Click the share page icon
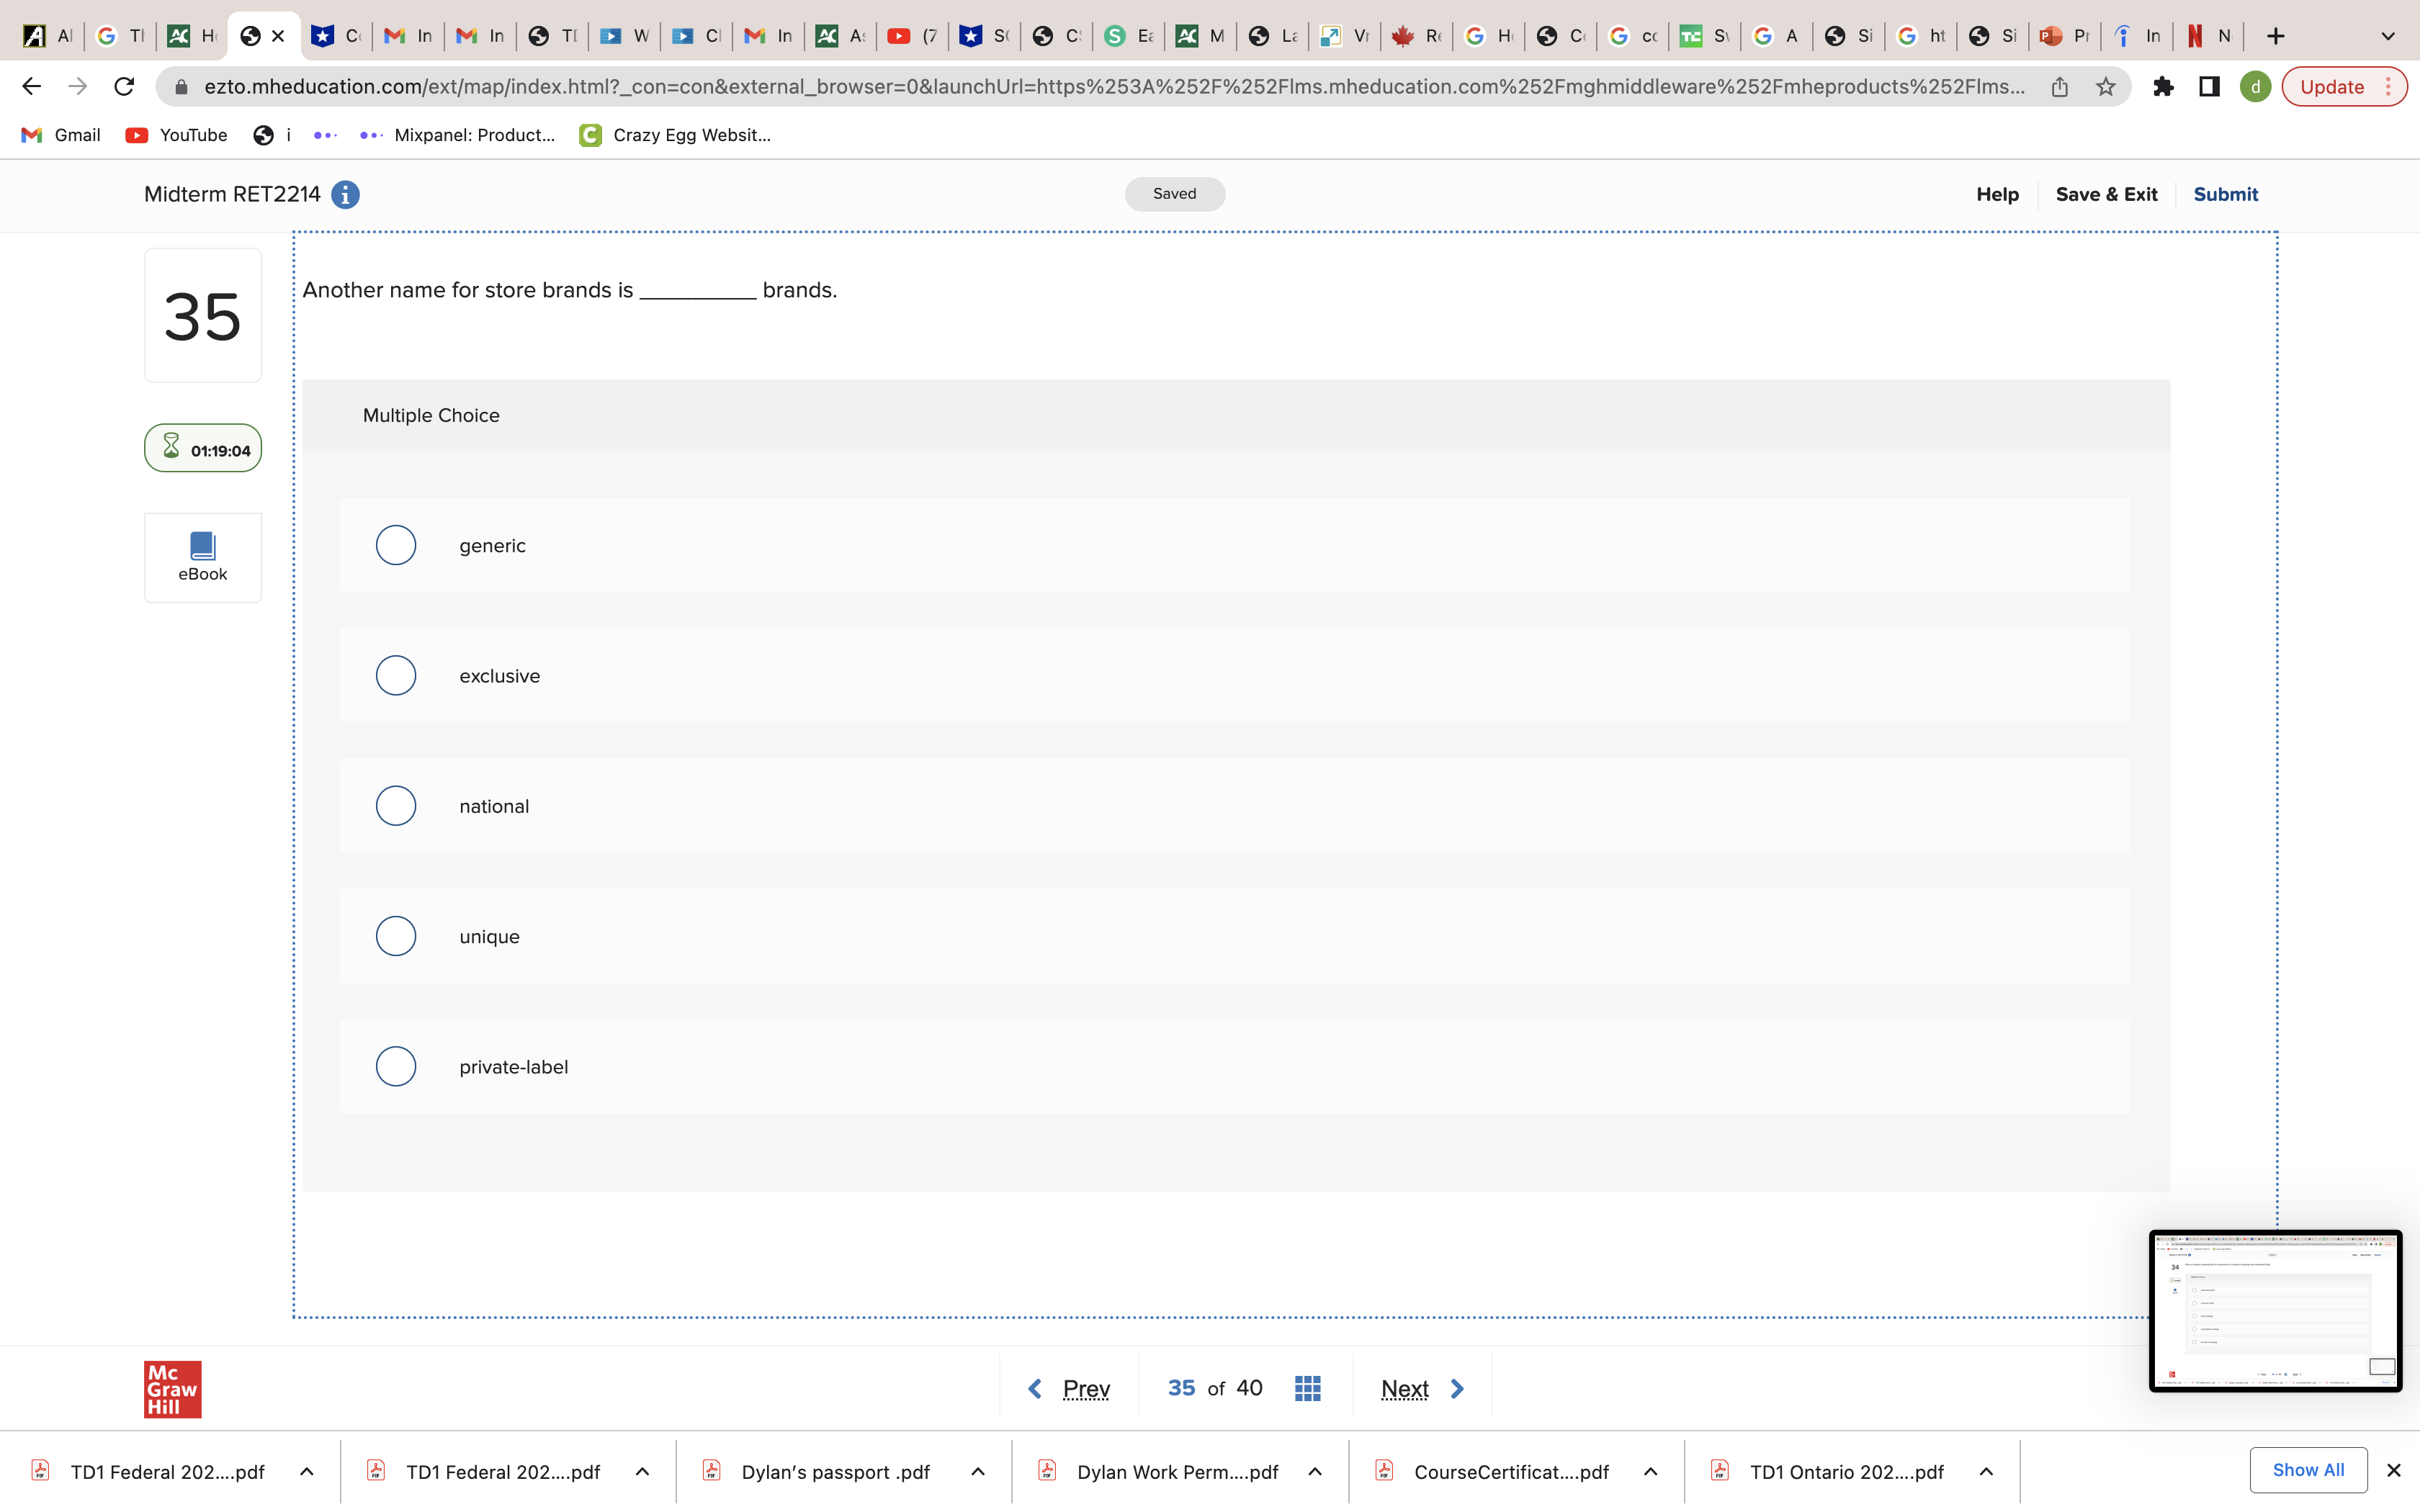This screenshot has width=2420, height=1512. click(x=2059, y=87)
